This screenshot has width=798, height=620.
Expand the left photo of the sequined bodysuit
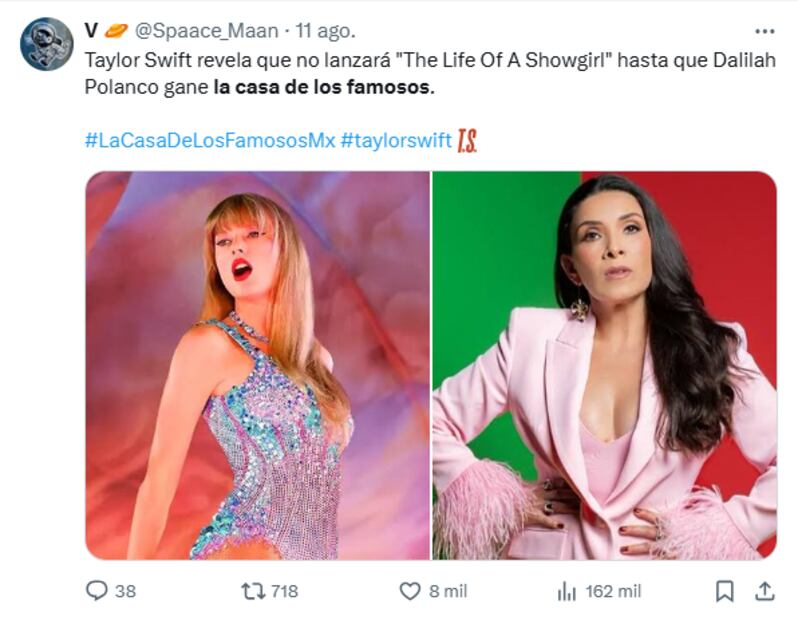click(257, 365)
